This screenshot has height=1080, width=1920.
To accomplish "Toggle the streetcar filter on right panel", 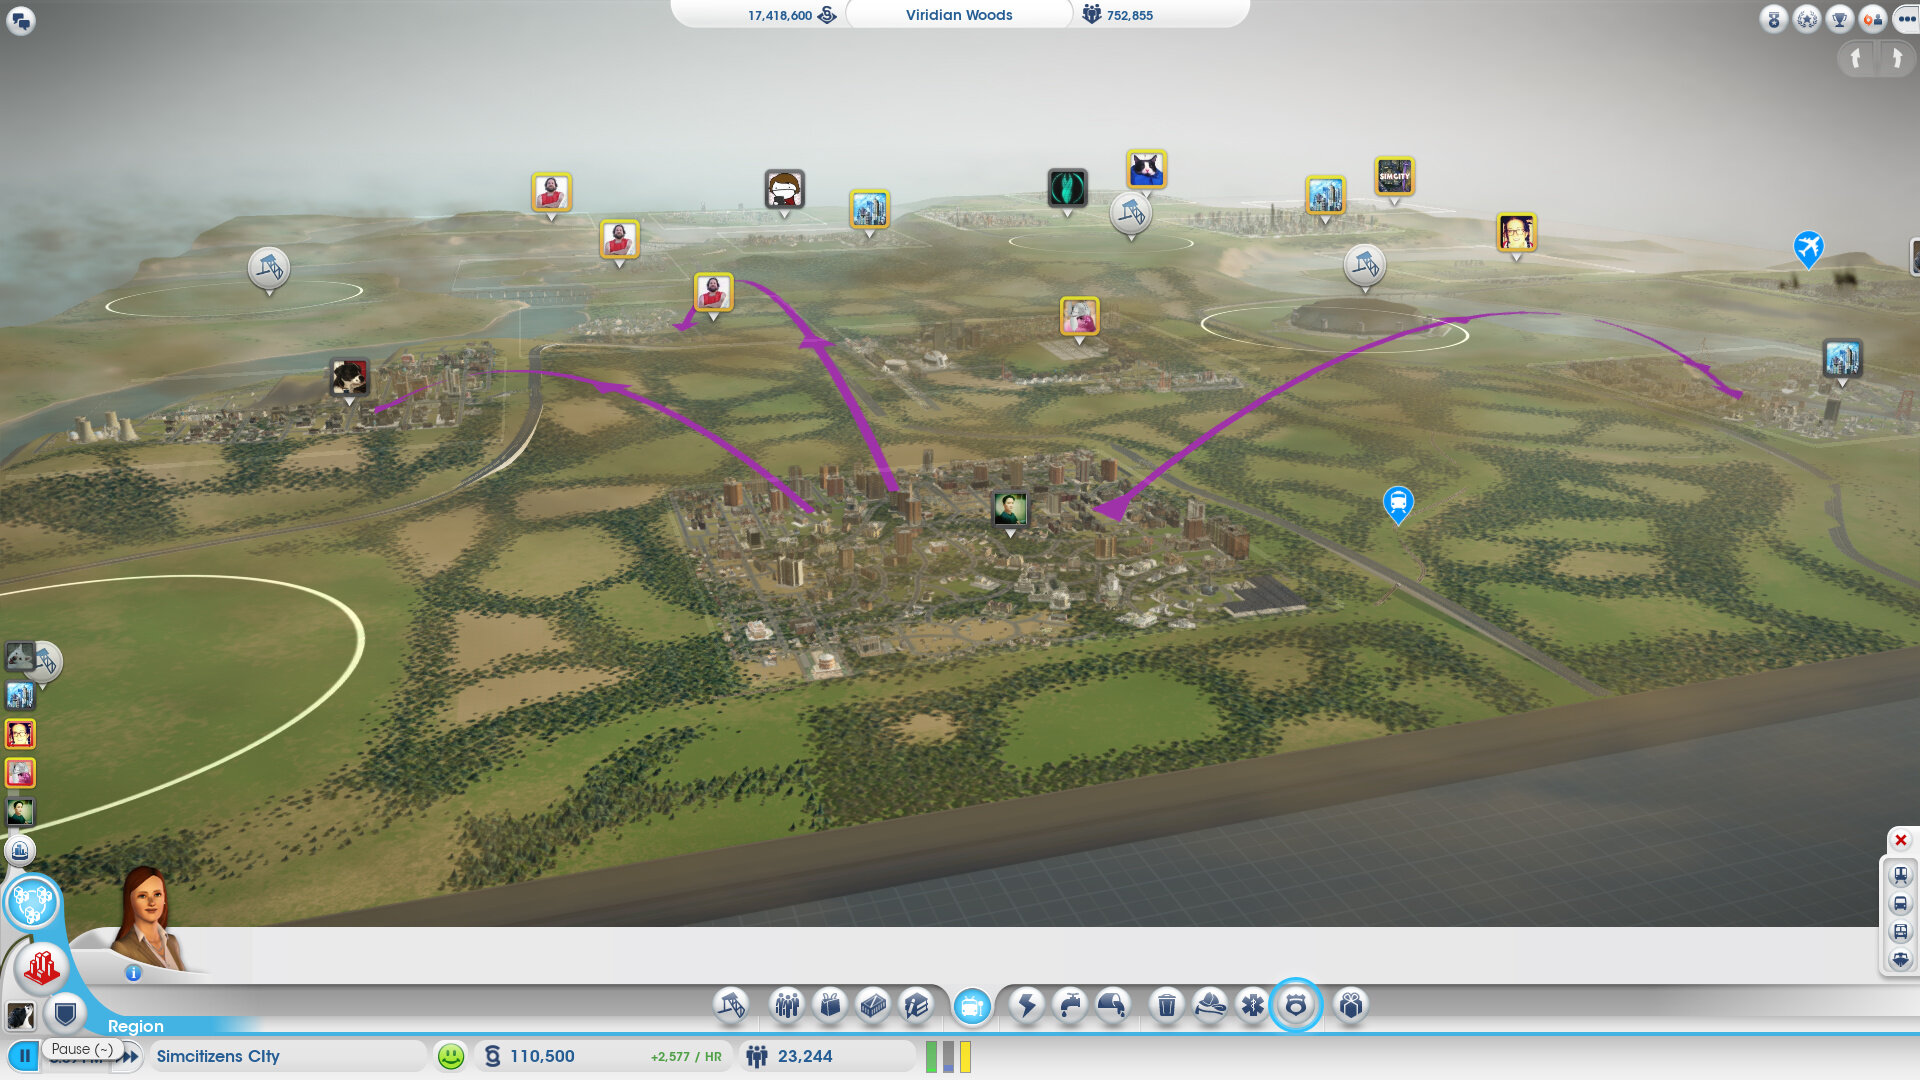I will point(1901,932).
